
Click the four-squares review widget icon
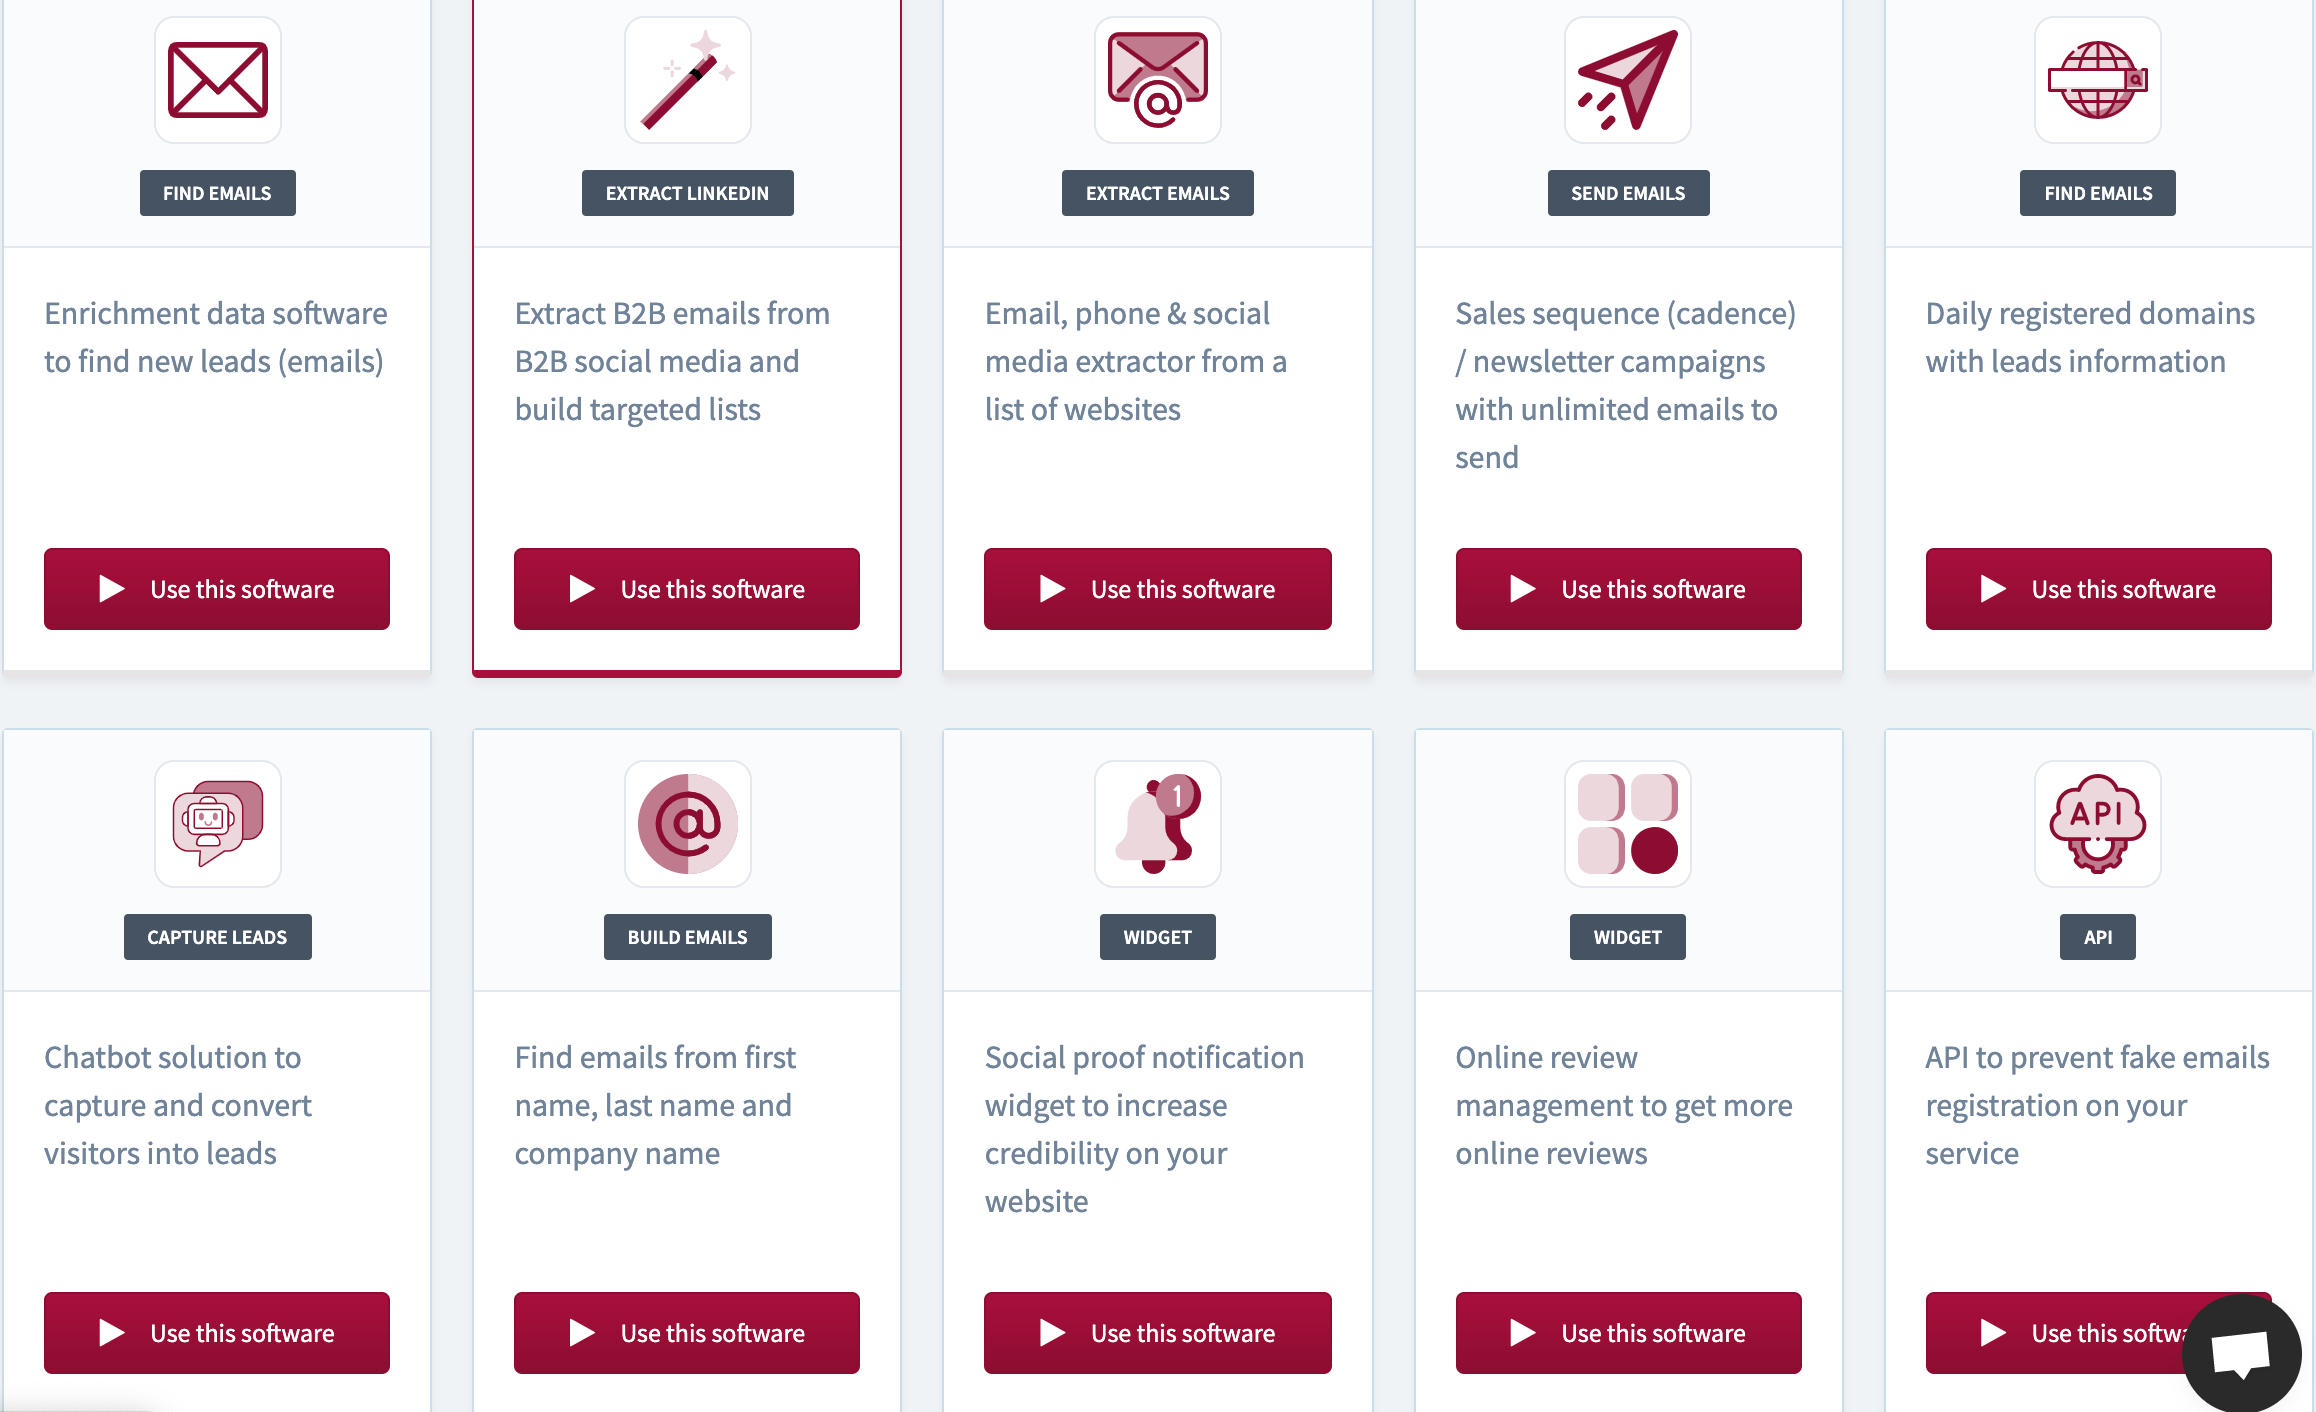(x=1628, y=824)
